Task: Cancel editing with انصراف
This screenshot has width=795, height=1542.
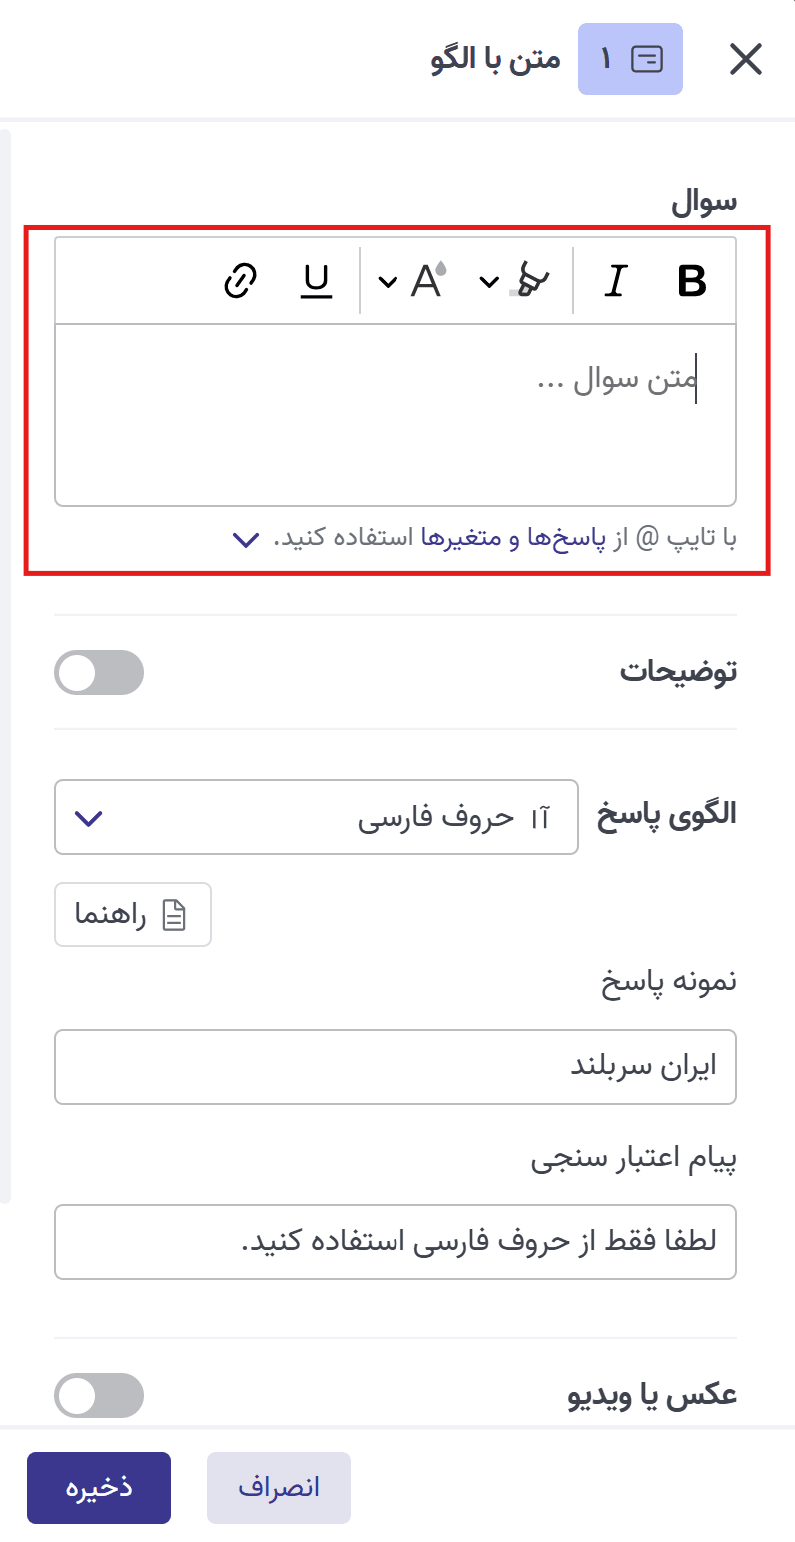Action: (x=278, y=1488)
